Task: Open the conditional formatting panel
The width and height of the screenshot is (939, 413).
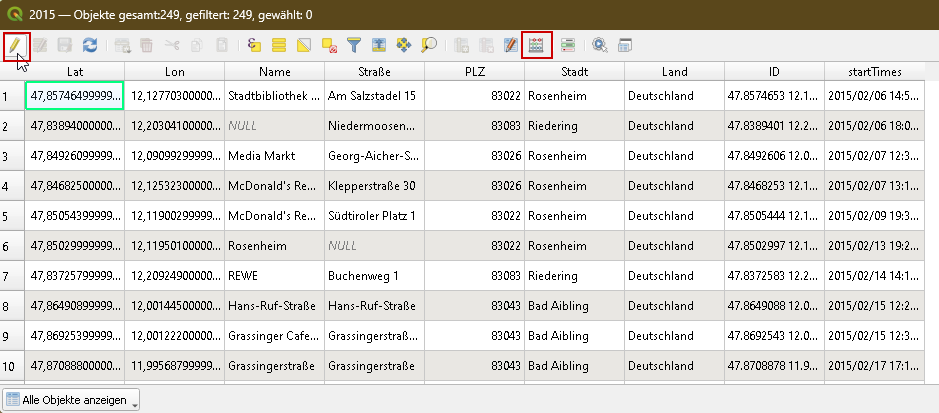Action: 568,45
